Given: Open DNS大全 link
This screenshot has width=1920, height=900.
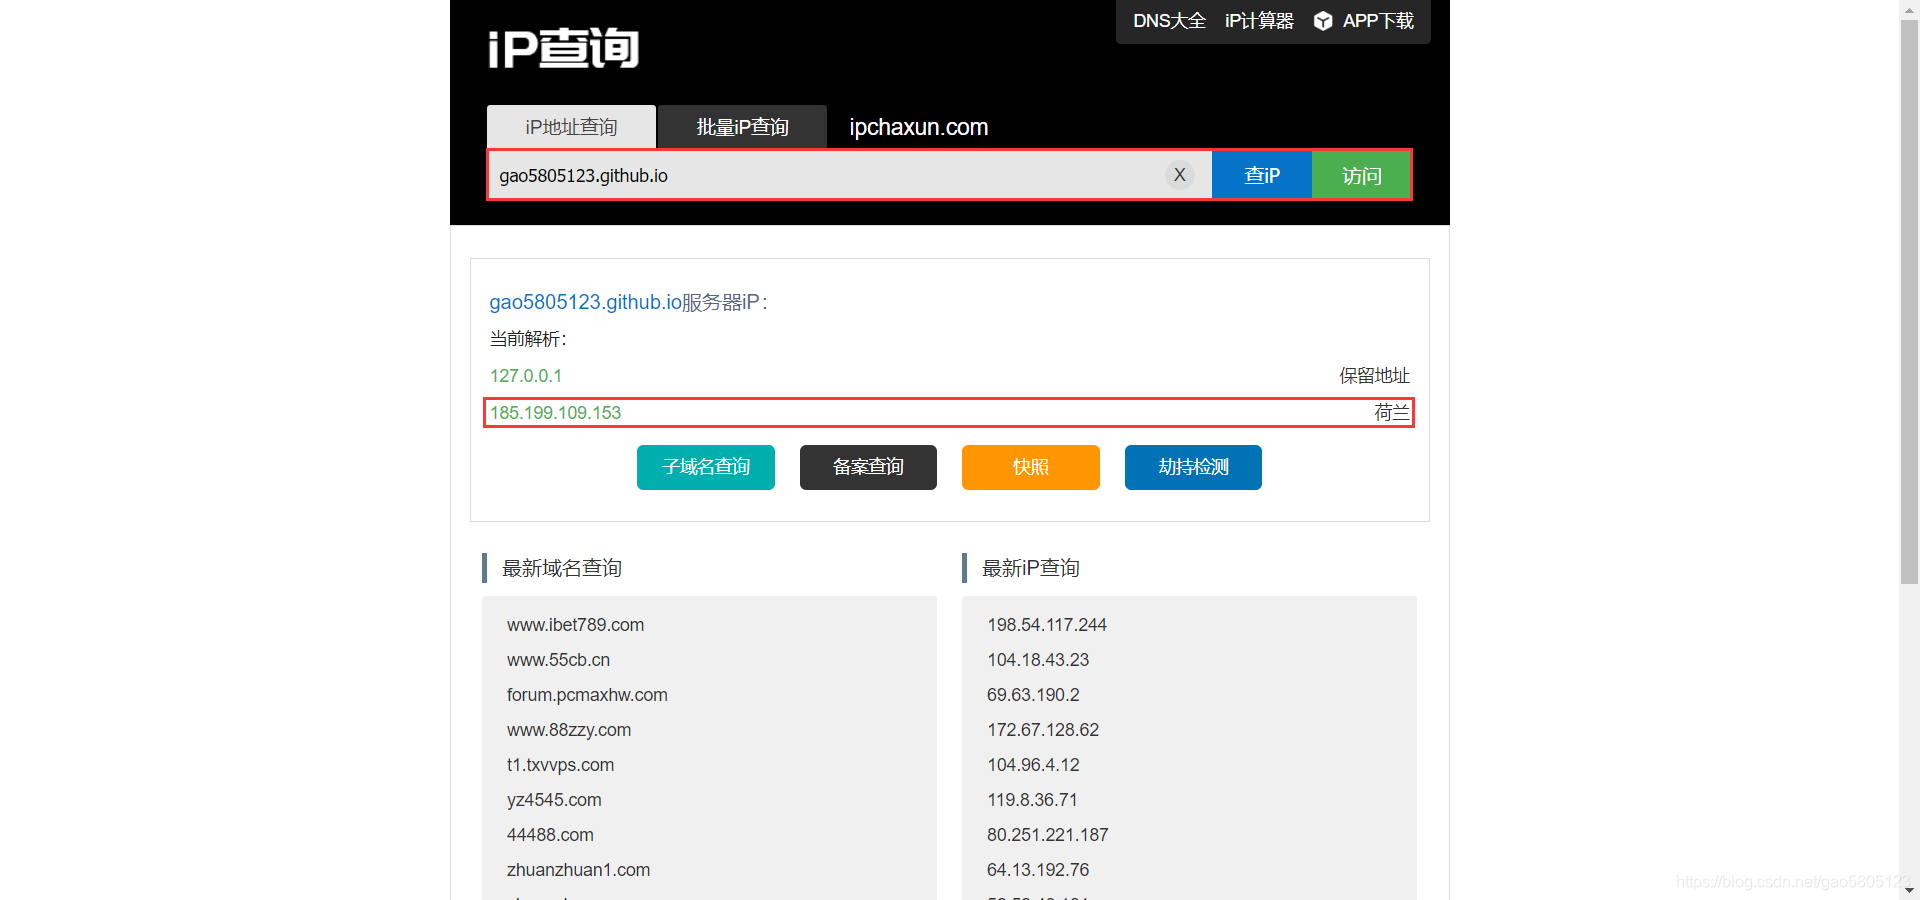Looking at the screenshot, I should point(1169,21).
